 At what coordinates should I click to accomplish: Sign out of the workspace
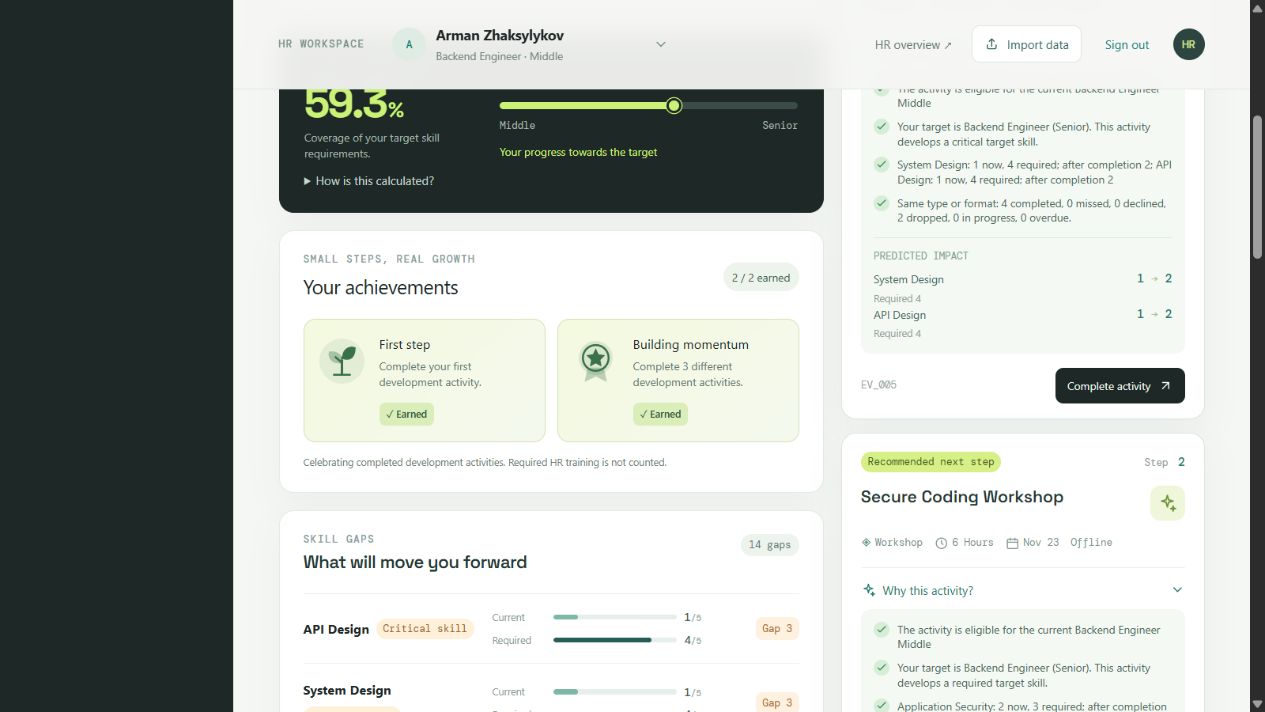(x=1127, y=45)
